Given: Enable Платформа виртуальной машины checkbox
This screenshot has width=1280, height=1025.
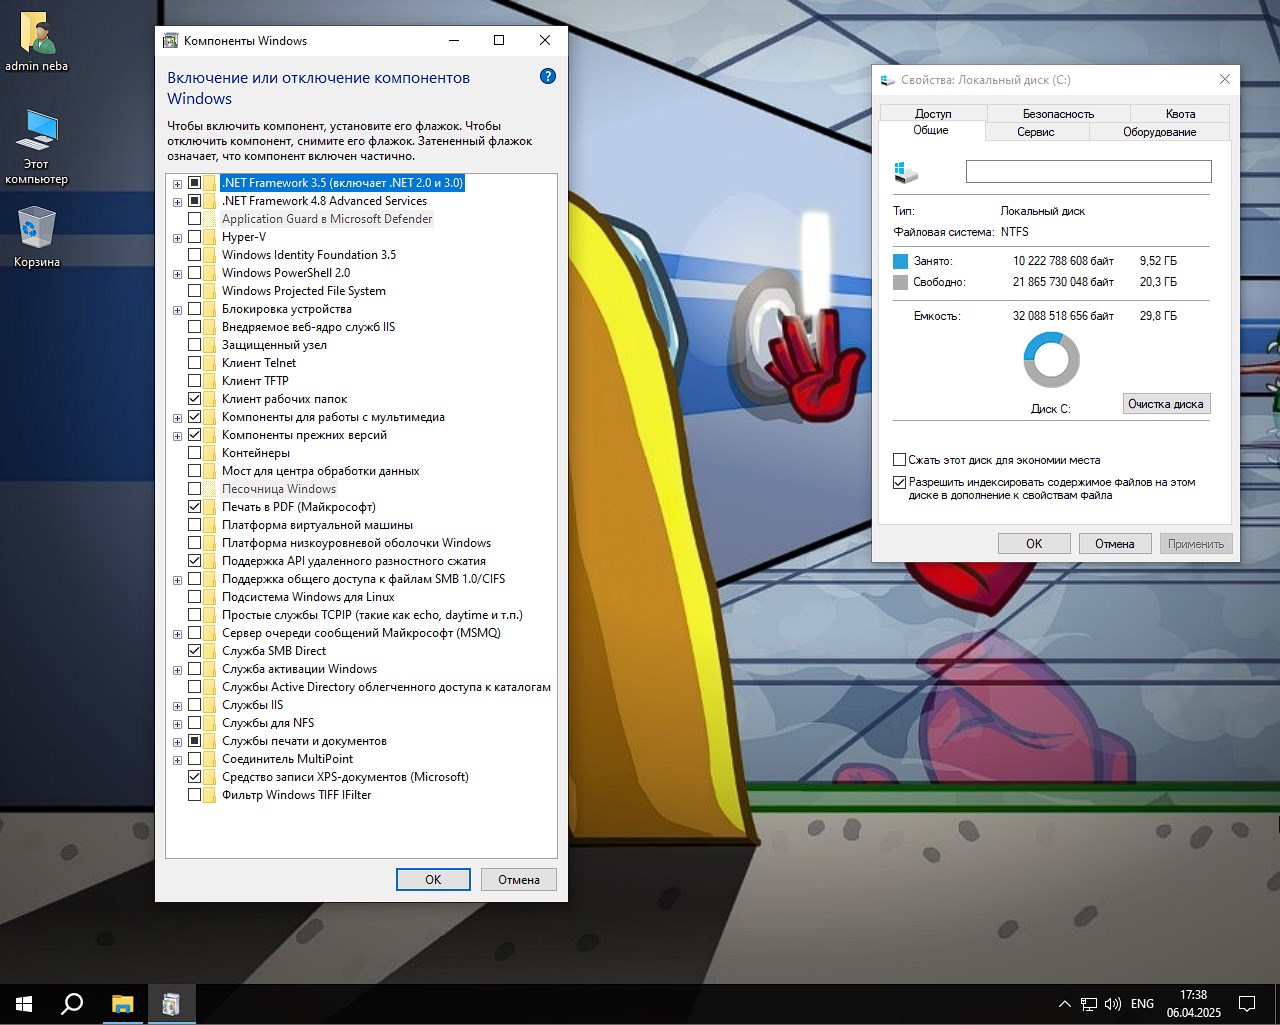Looking at the screenshot, I should tap(195, 525).
